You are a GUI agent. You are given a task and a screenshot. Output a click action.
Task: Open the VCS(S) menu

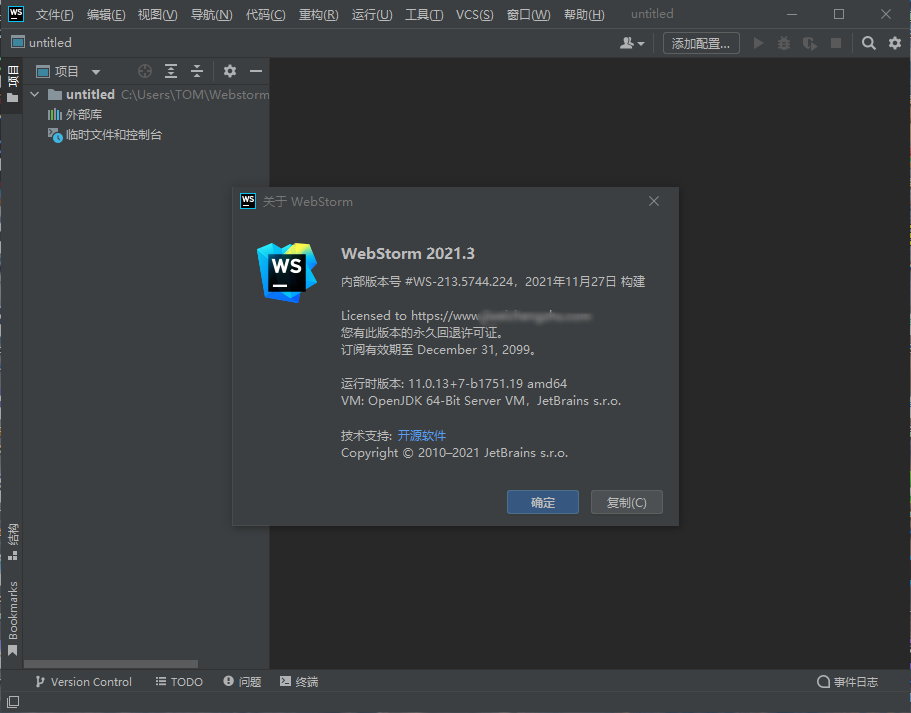475,15
